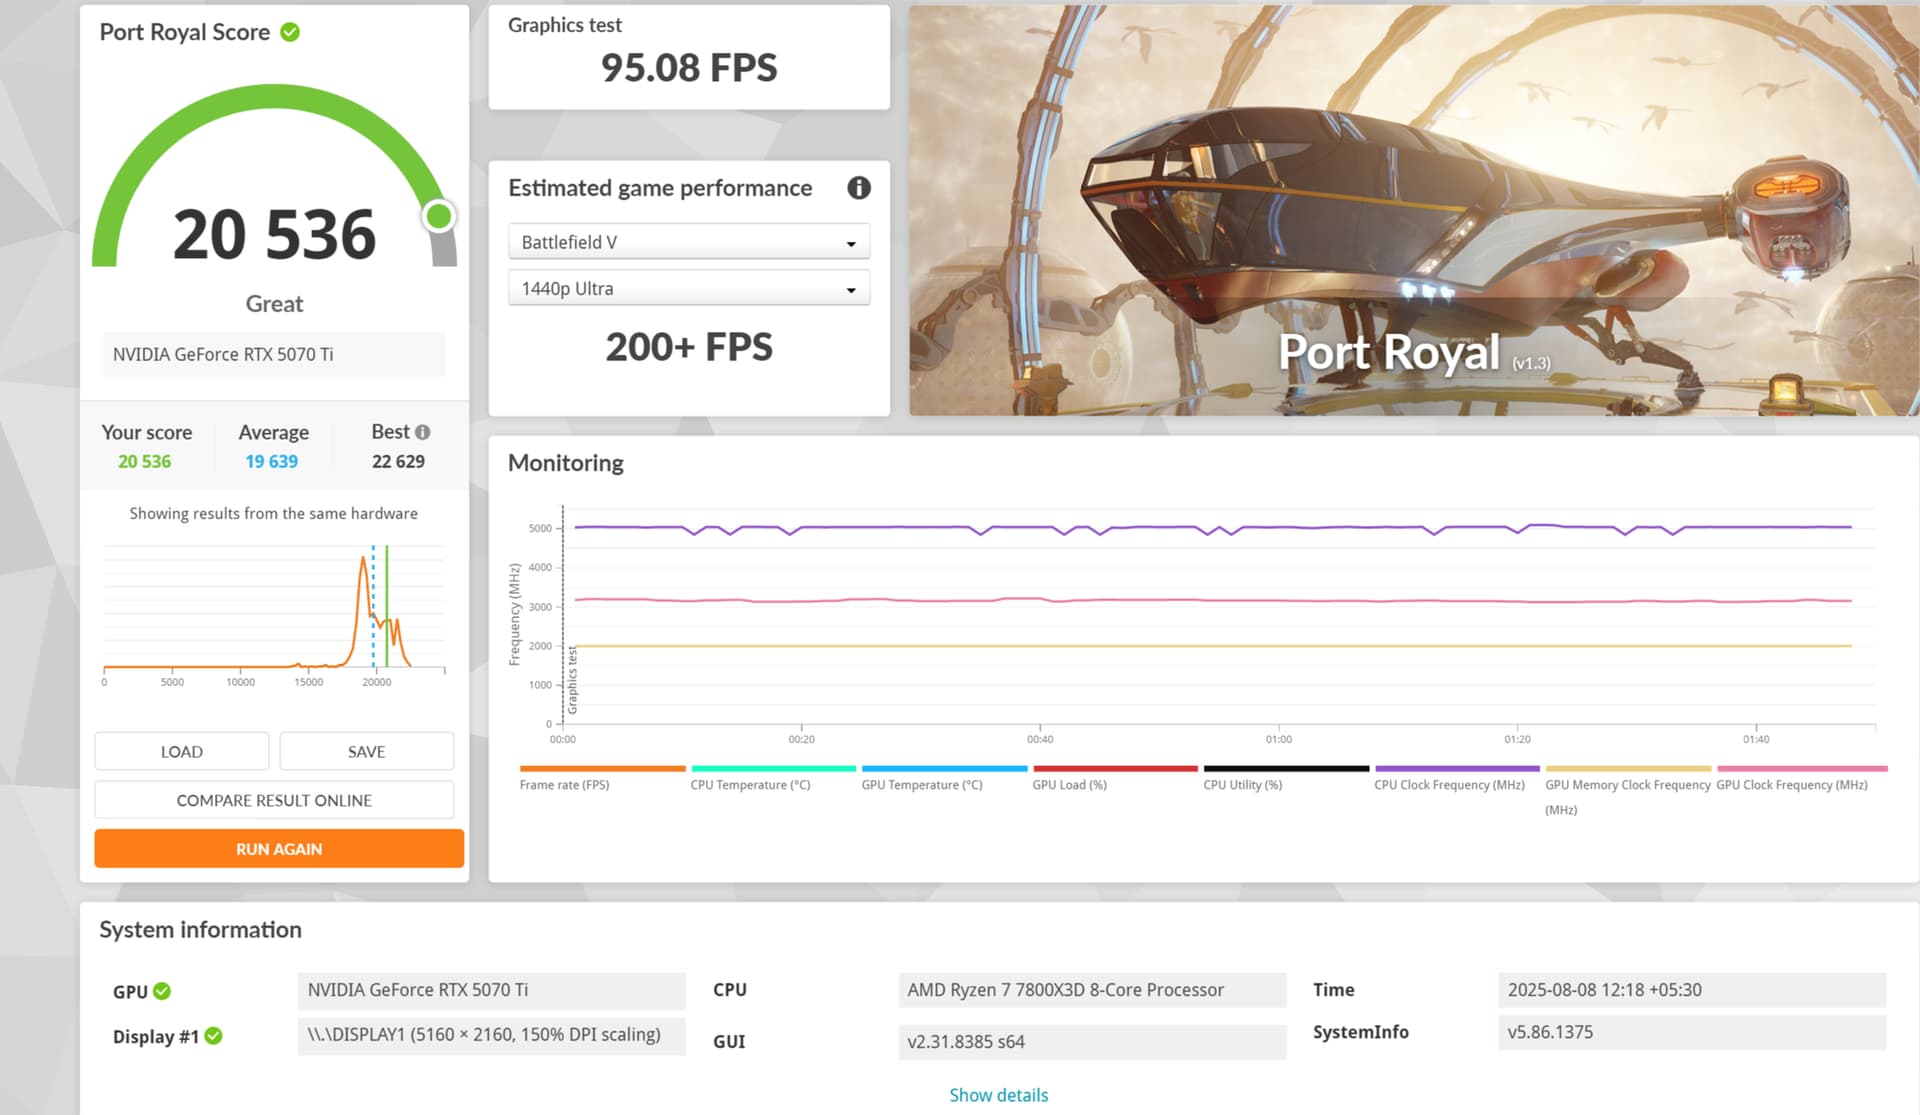Open the Battlefield V game dropdown
Viewport: 1920px width, 1115px height.
[x=688, y=242]
